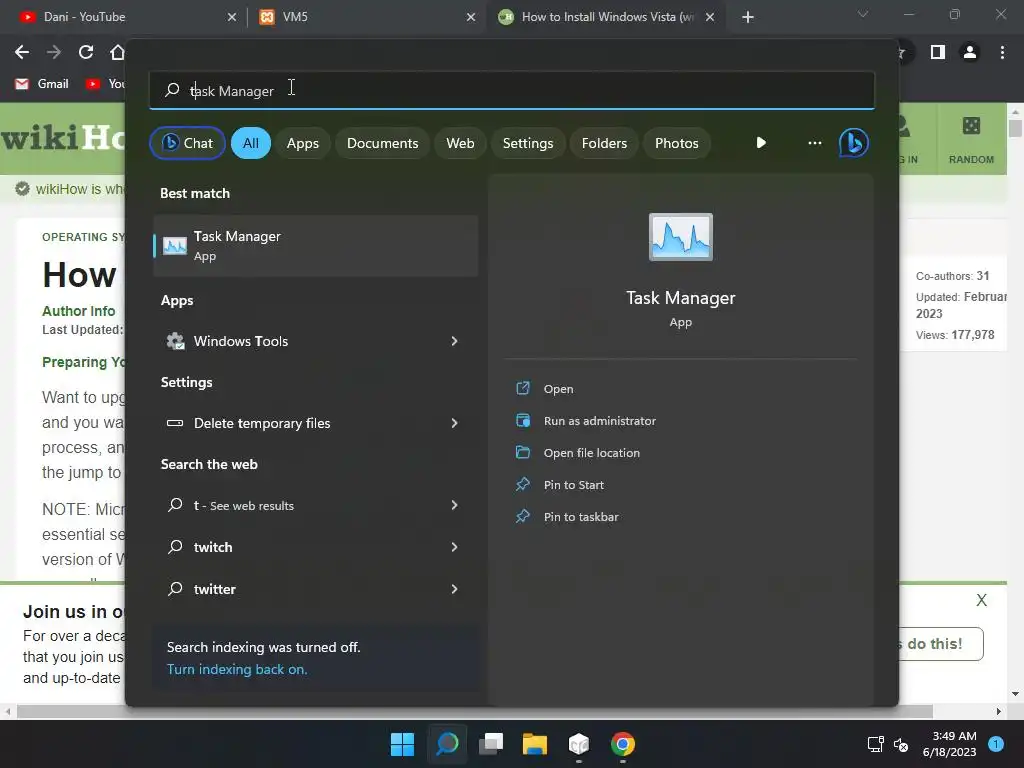Screen dimensions: 1024x768
Task: Click the network icon in system tray
Action: 875,744
